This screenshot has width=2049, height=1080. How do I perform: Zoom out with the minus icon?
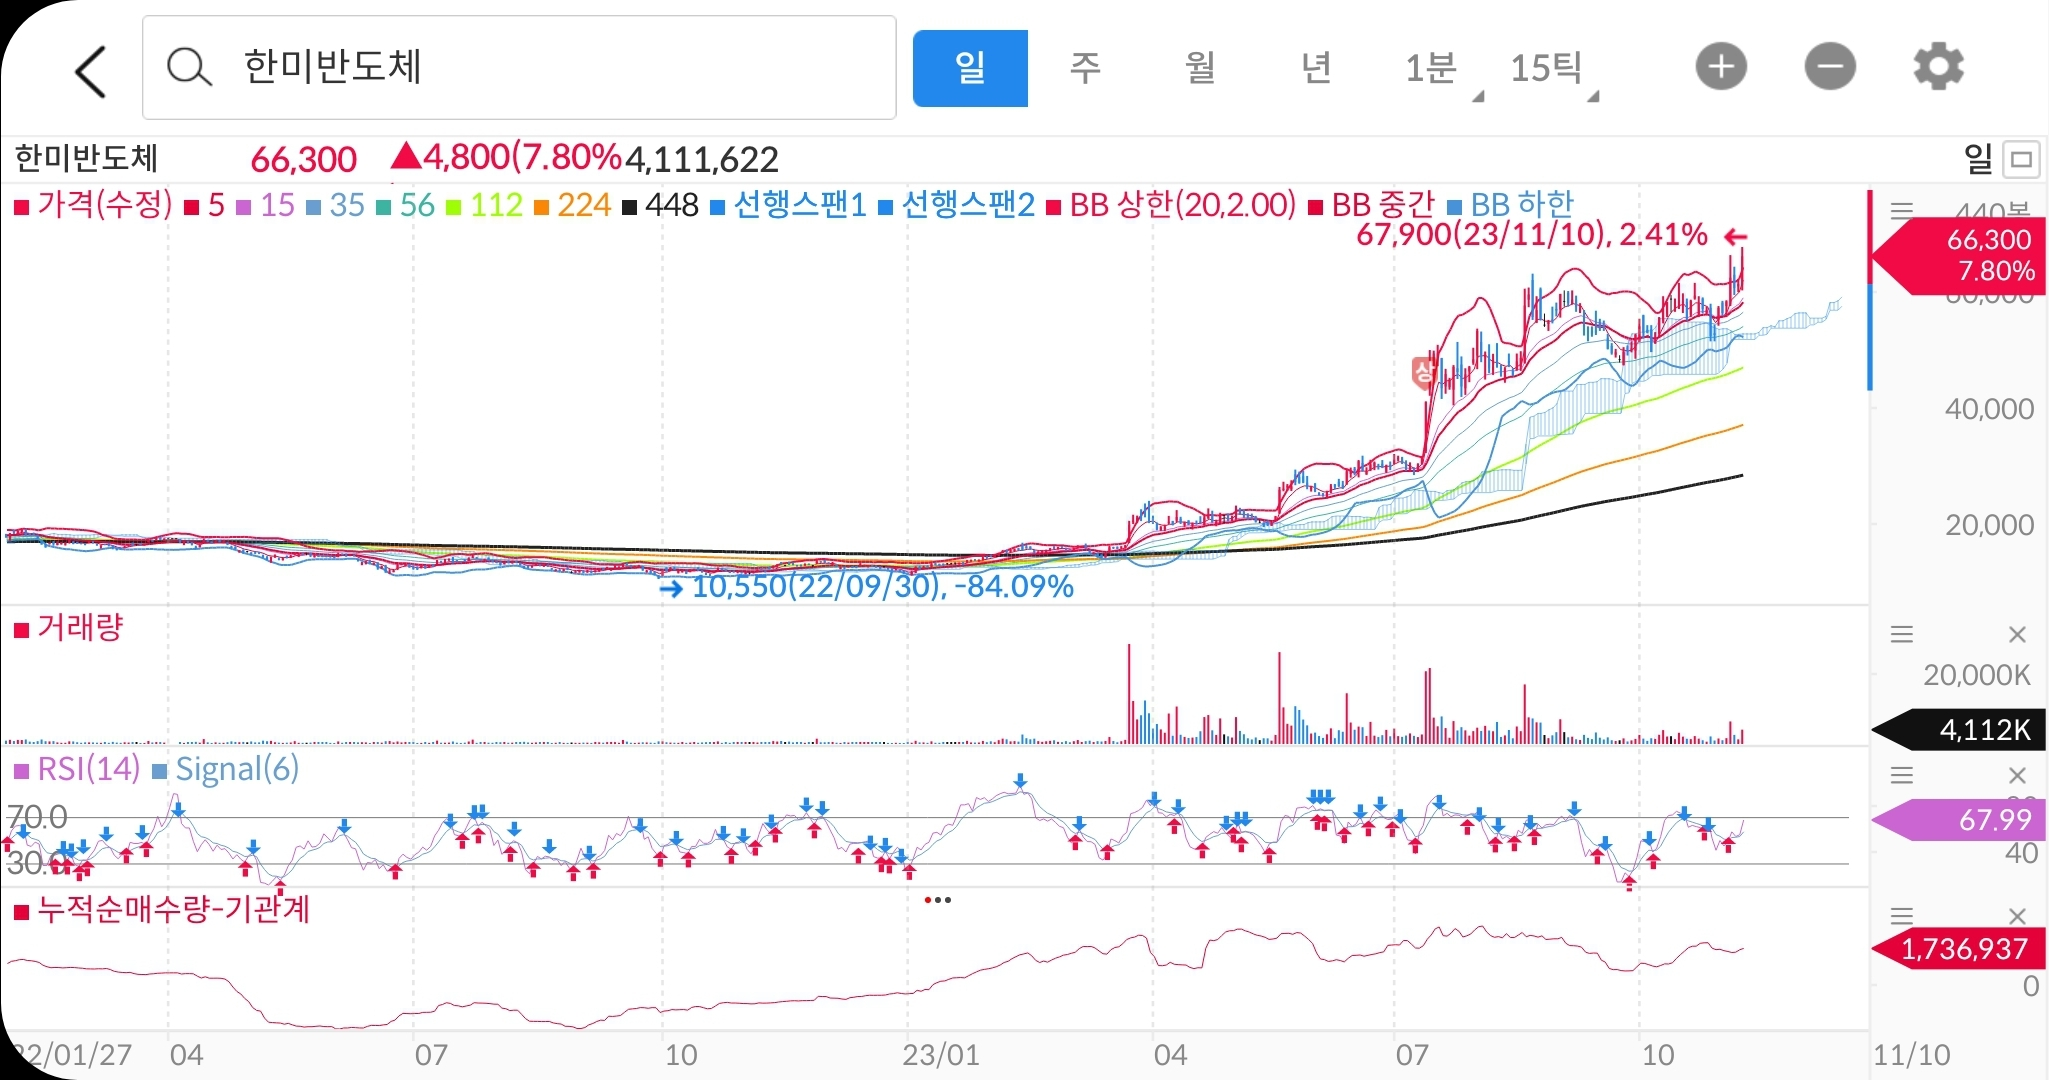pos(1830,67)
